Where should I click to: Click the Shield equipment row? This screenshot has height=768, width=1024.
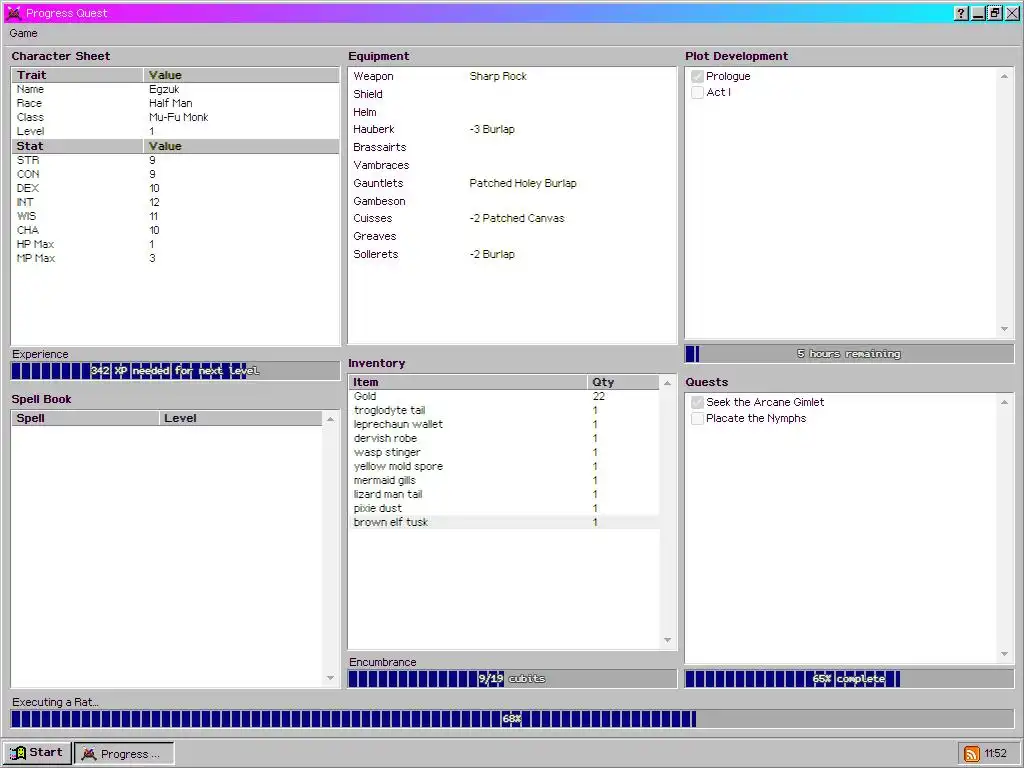tap(512, 94)
